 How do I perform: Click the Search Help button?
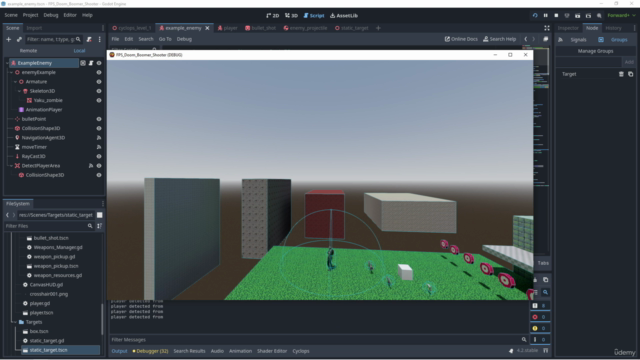coord(500,39)
